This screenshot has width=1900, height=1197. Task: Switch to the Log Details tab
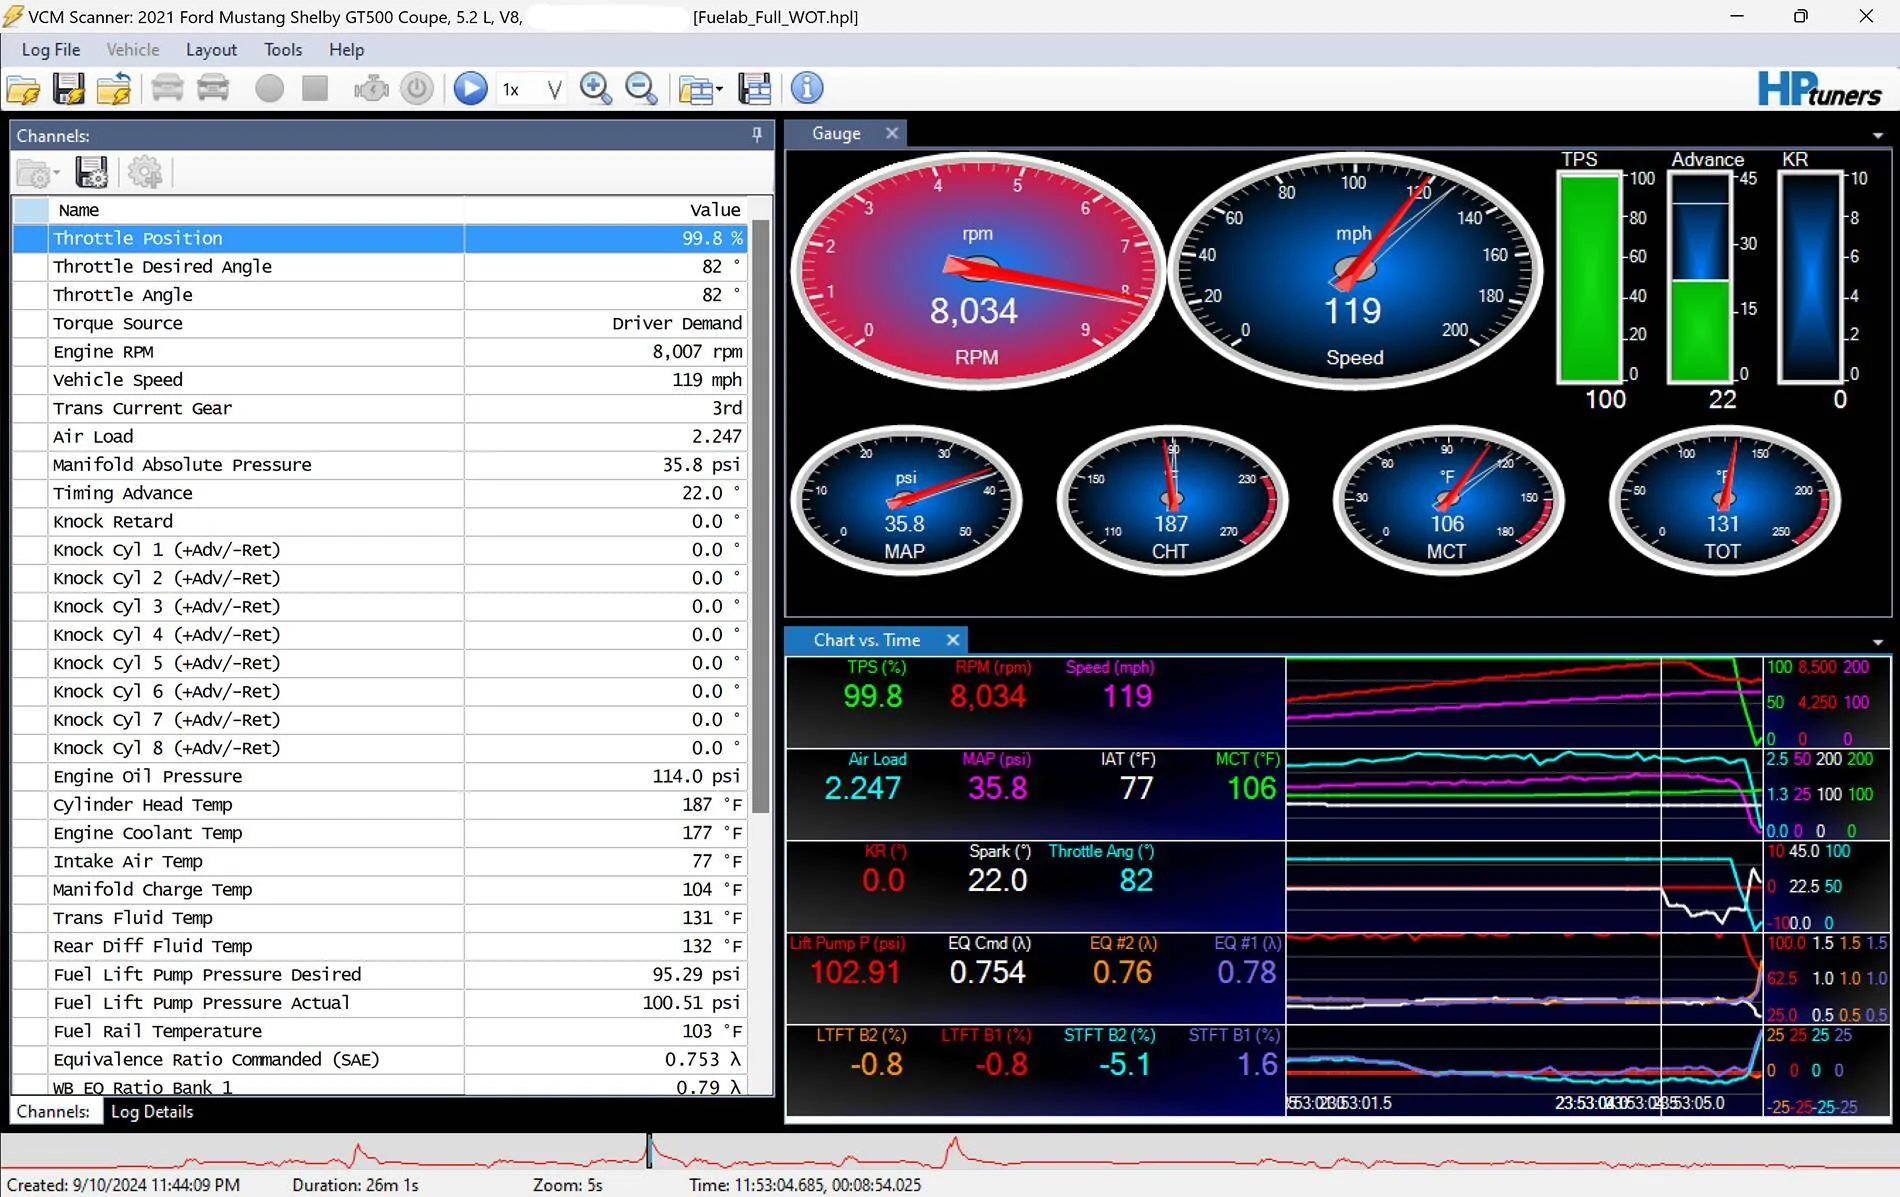152,1112
